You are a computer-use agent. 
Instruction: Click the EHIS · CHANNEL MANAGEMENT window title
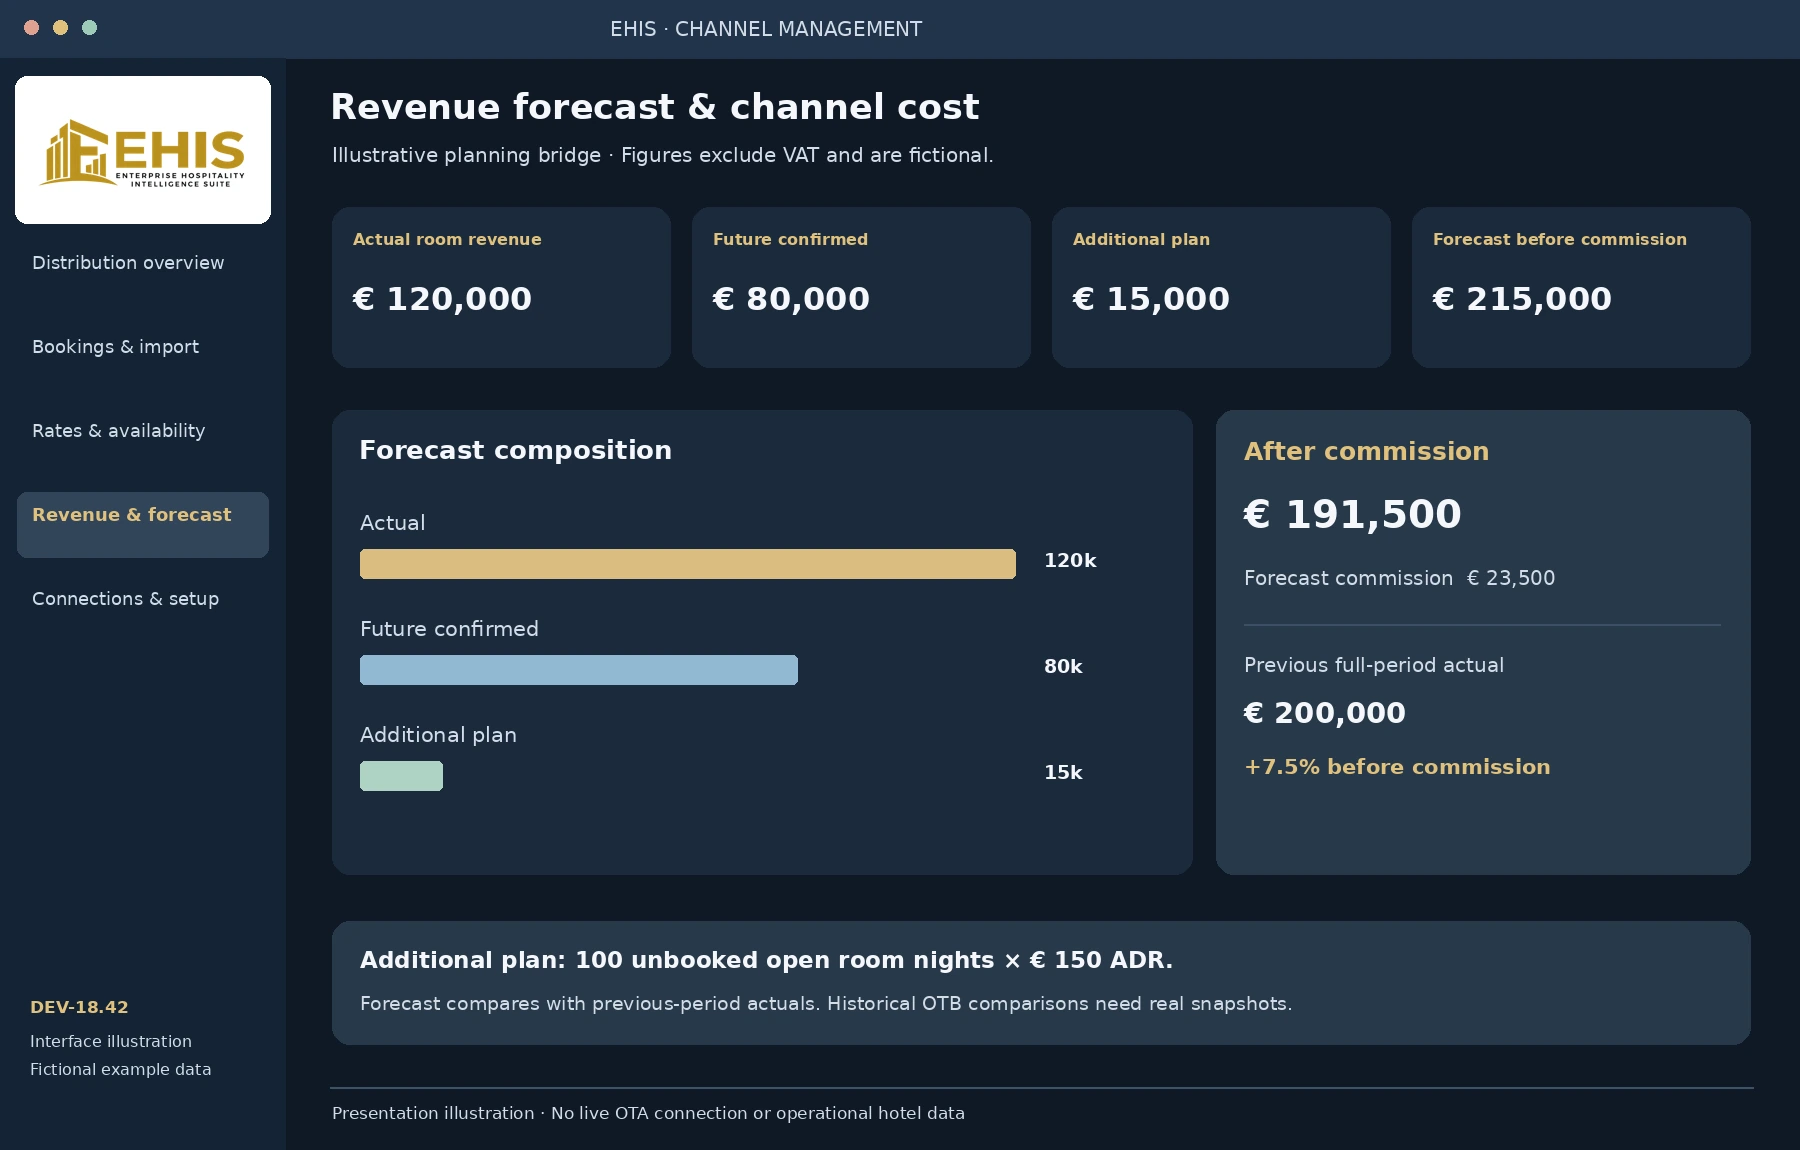coord(766,29)
